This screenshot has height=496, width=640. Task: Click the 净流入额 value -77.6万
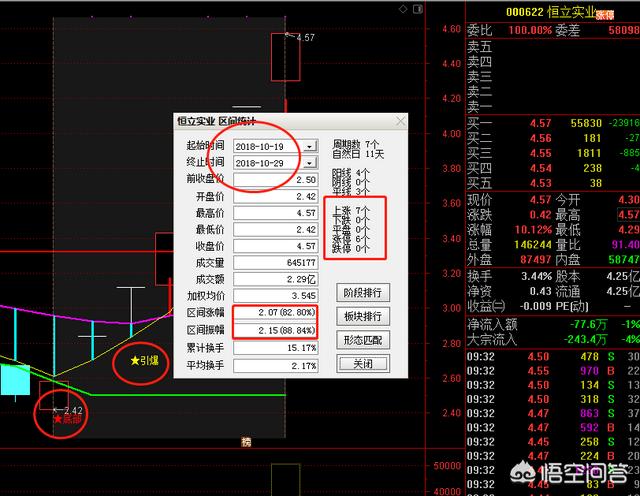[588, 325]
